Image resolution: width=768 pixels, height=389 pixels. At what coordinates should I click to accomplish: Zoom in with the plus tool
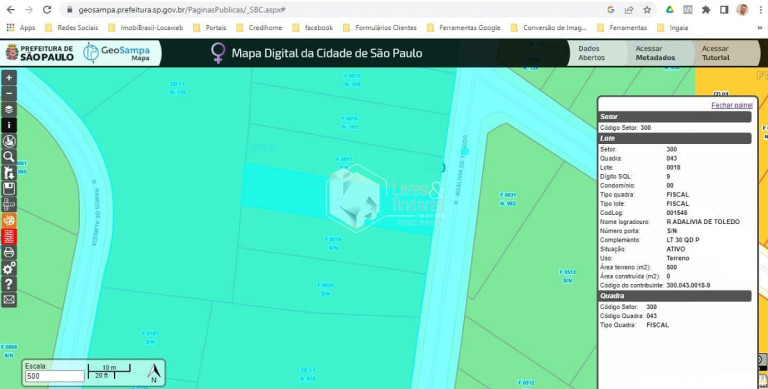pos(9,77)
